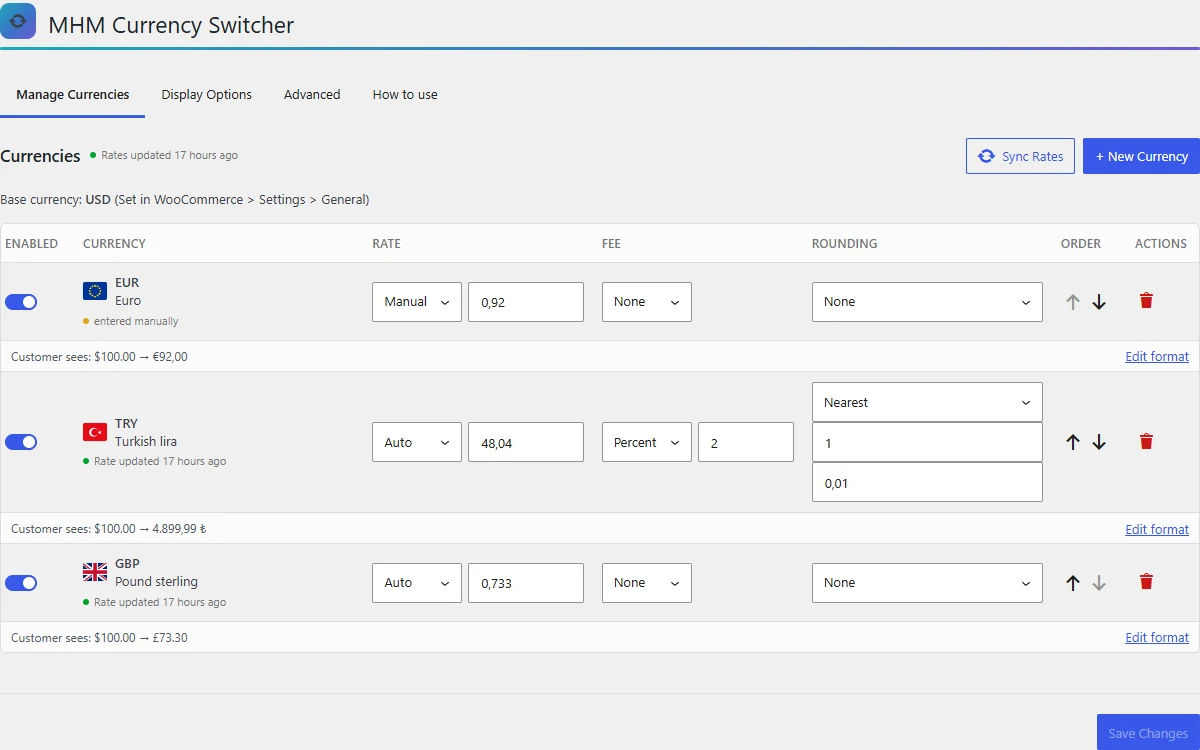Click 'Customer sees: $100.00 → 4.899,99 ₺' text
Screen dimensions: 1200x750
109,529
